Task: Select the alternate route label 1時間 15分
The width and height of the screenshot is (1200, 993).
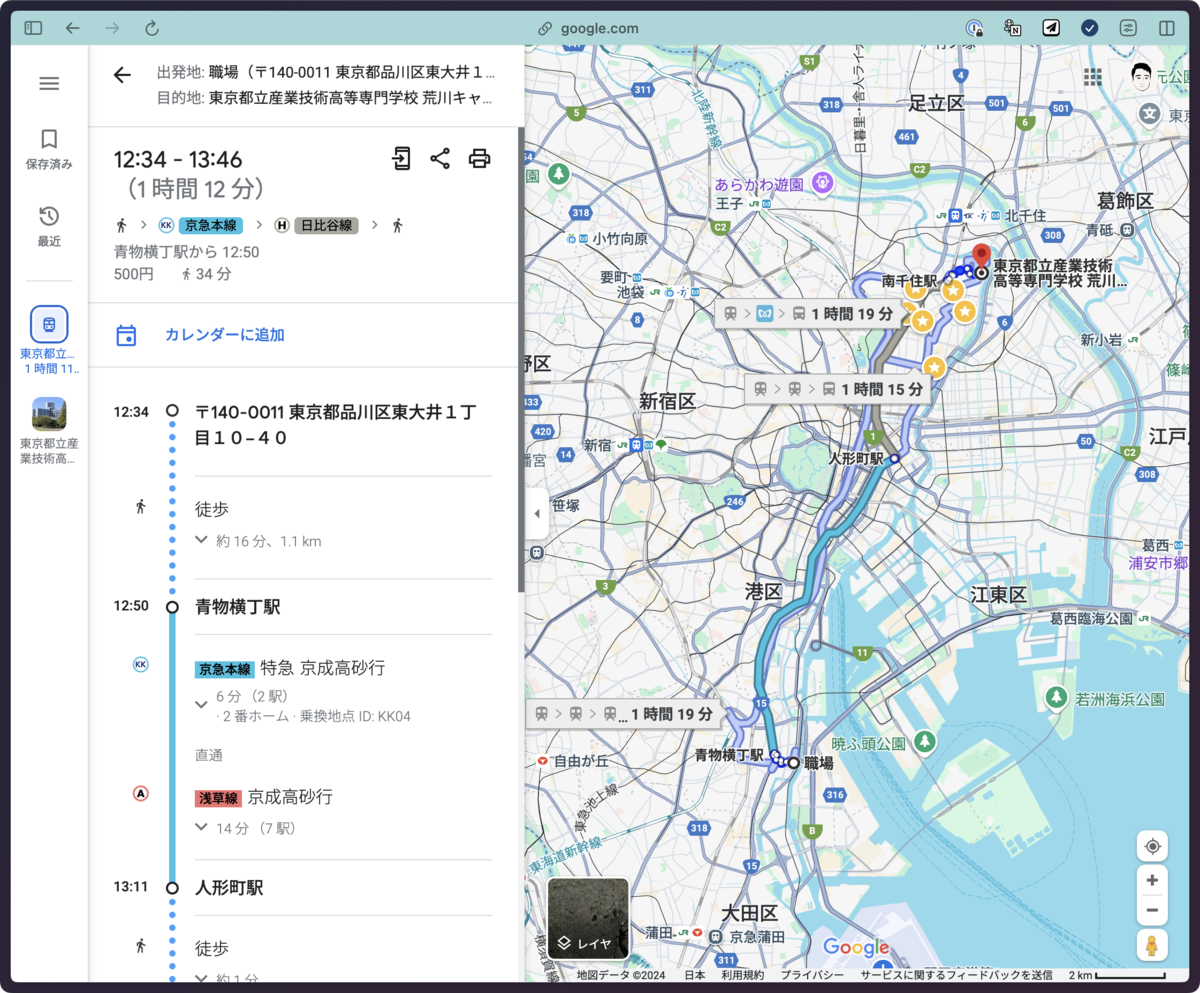Action: pyautogui.click(x=837, y=389)
